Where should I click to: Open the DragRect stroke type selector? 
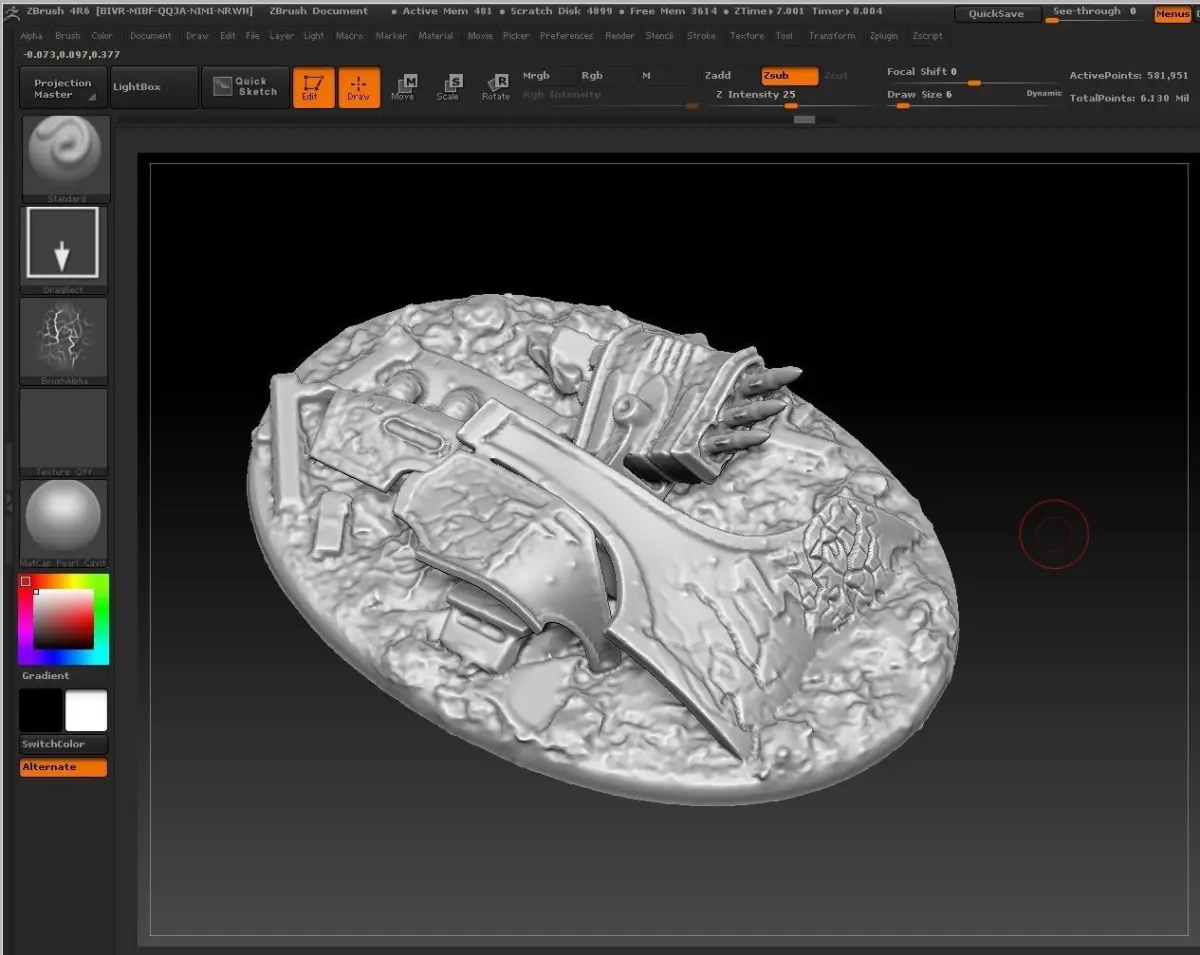[x=64, y=249]
